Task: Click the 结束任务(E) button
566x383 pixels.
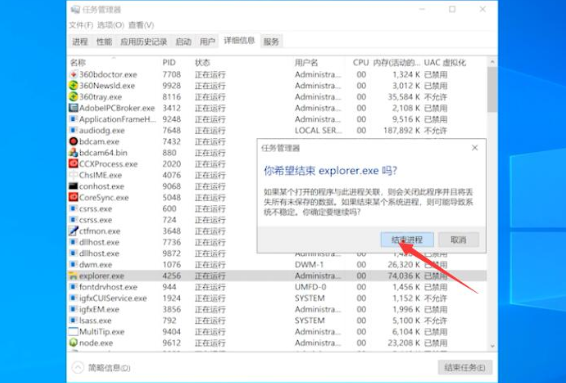Action: click(x=465, y=367)
